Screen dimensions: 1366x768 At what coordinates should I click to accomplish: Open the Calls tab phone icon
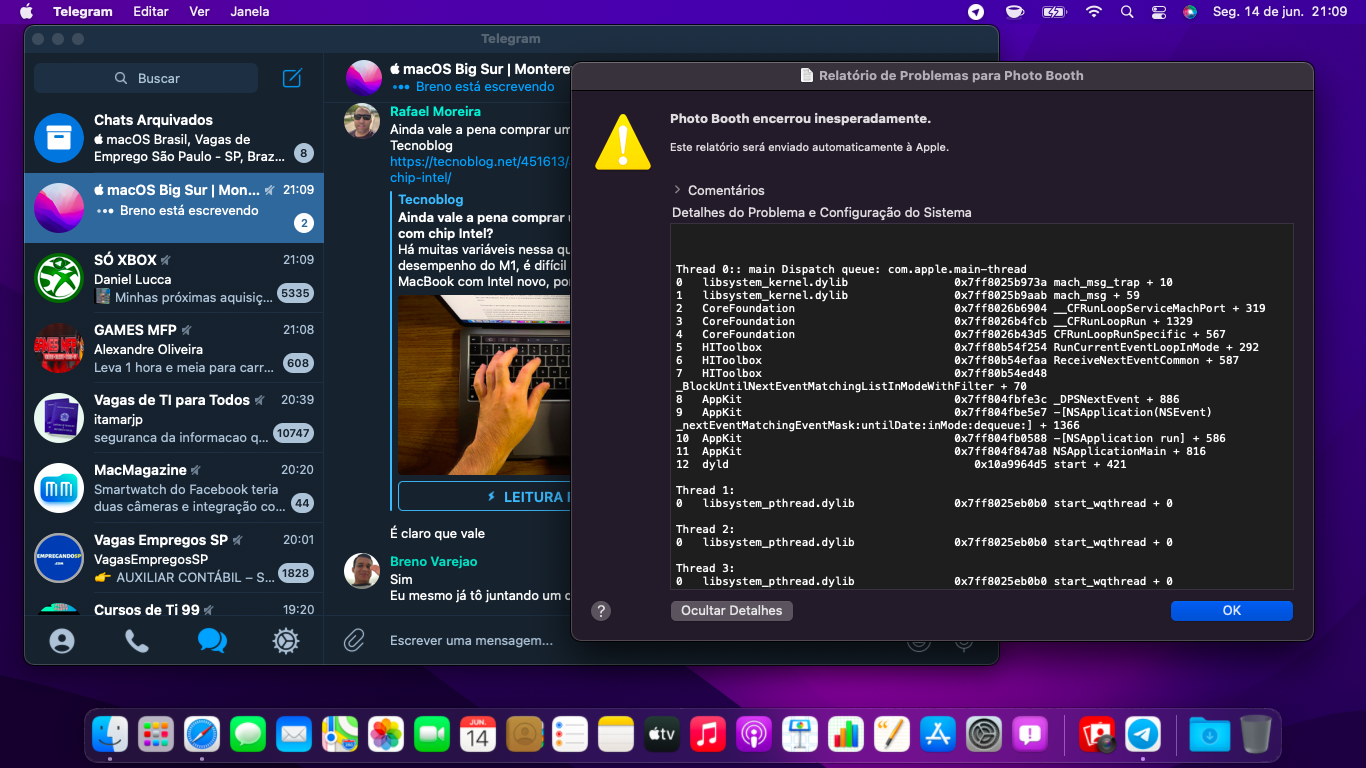click(x=137, y=641)
